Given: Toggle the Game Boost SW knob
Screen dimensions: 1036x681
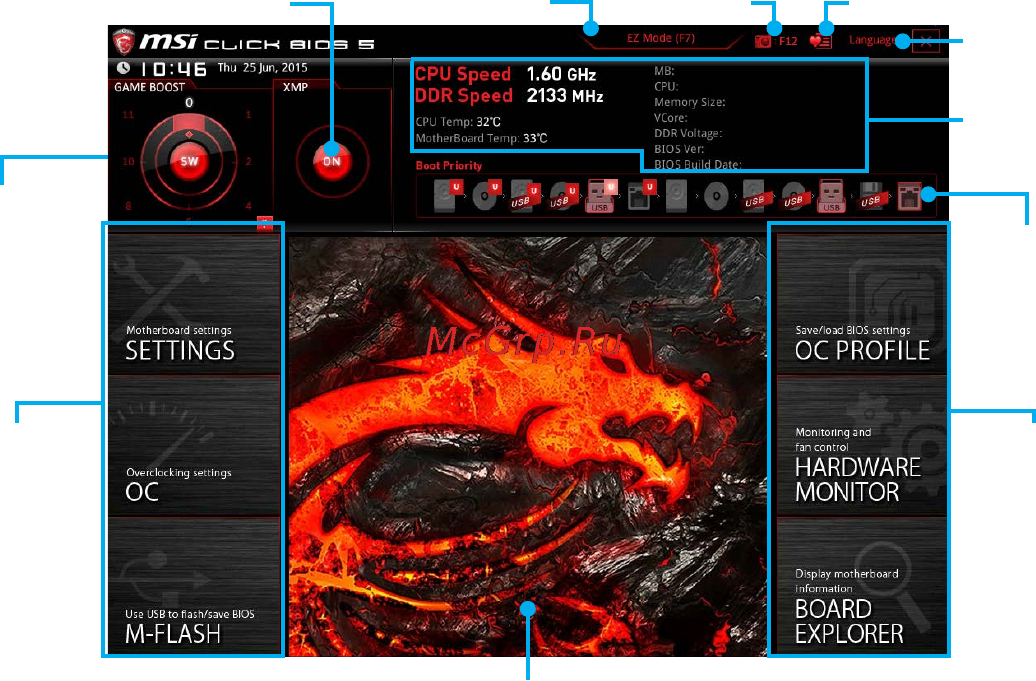Looking at the screenshot, I should (x=189, y=161).
